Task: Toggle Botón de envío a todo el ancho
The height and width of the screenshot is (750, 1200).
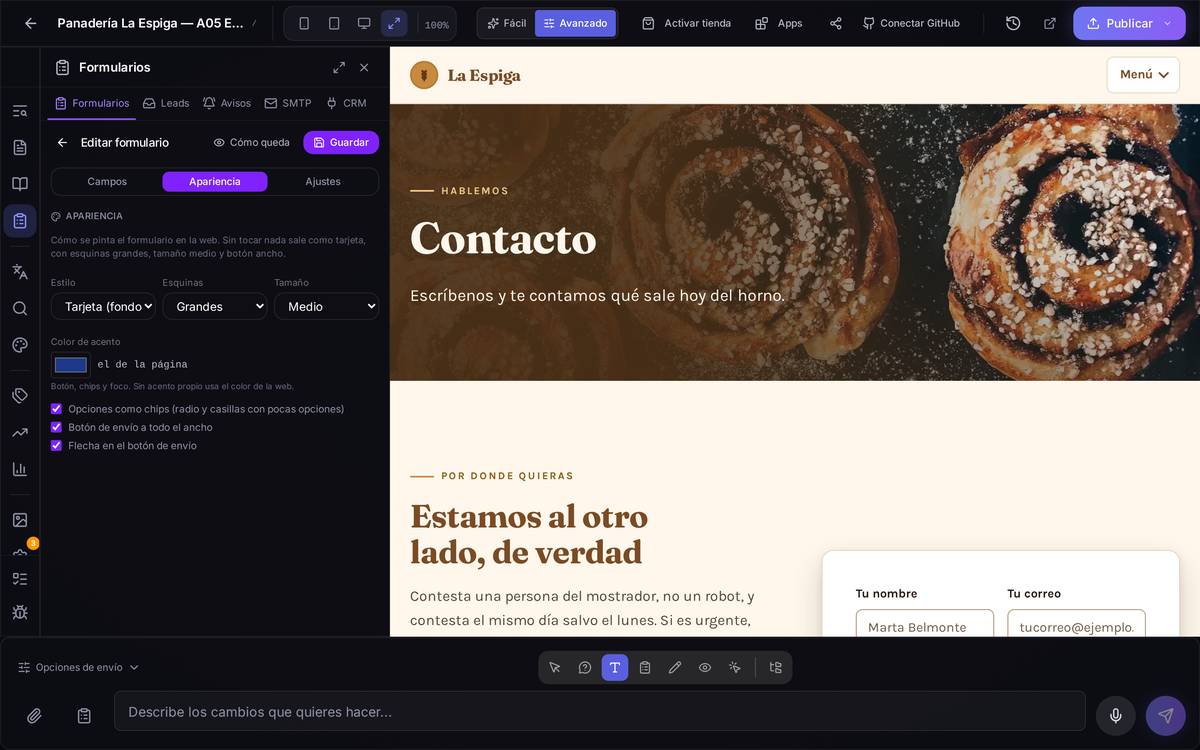Action: pos(56,427)
